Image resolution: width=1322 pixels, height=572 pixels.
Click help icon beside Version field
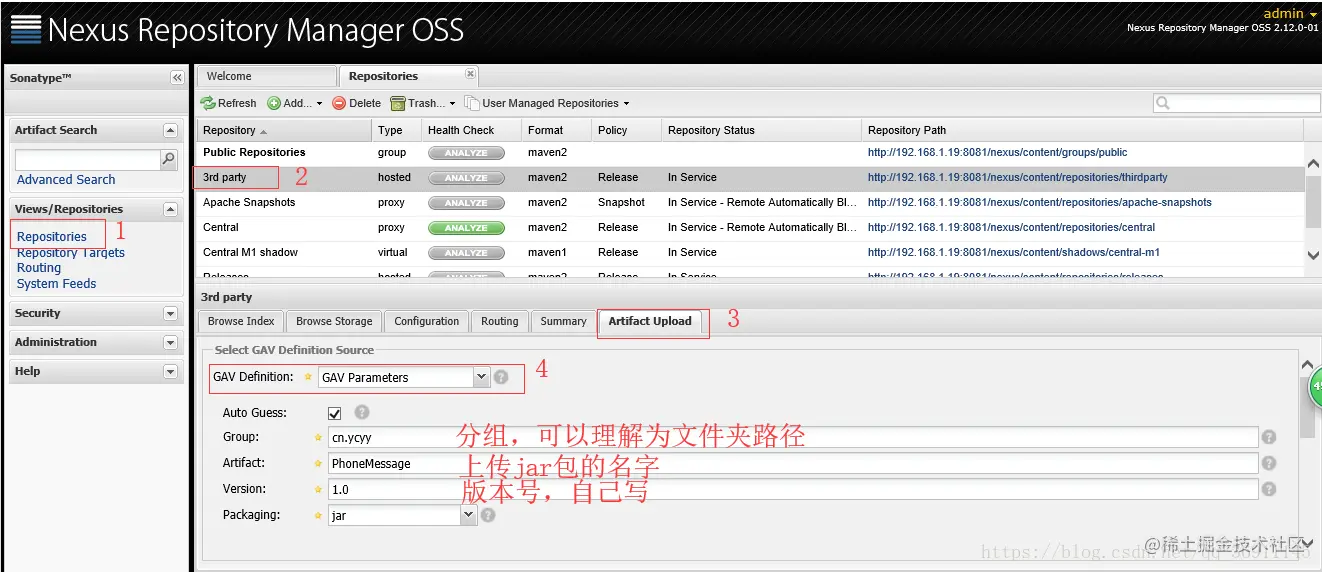click(1269, 489)
